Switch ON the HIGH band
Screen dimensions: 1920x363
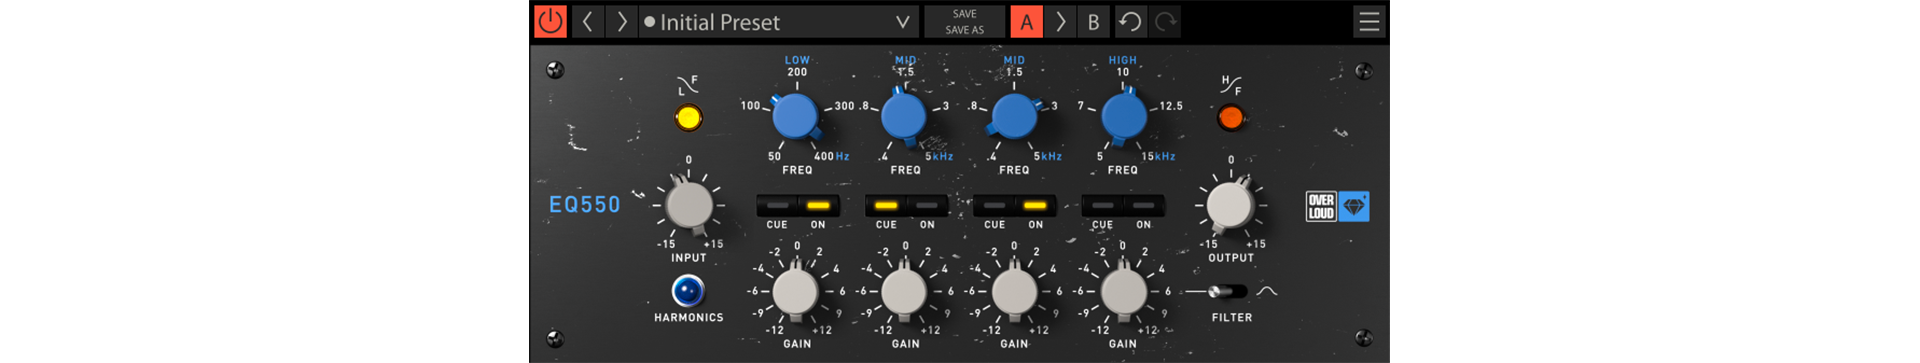[1143, 205]
